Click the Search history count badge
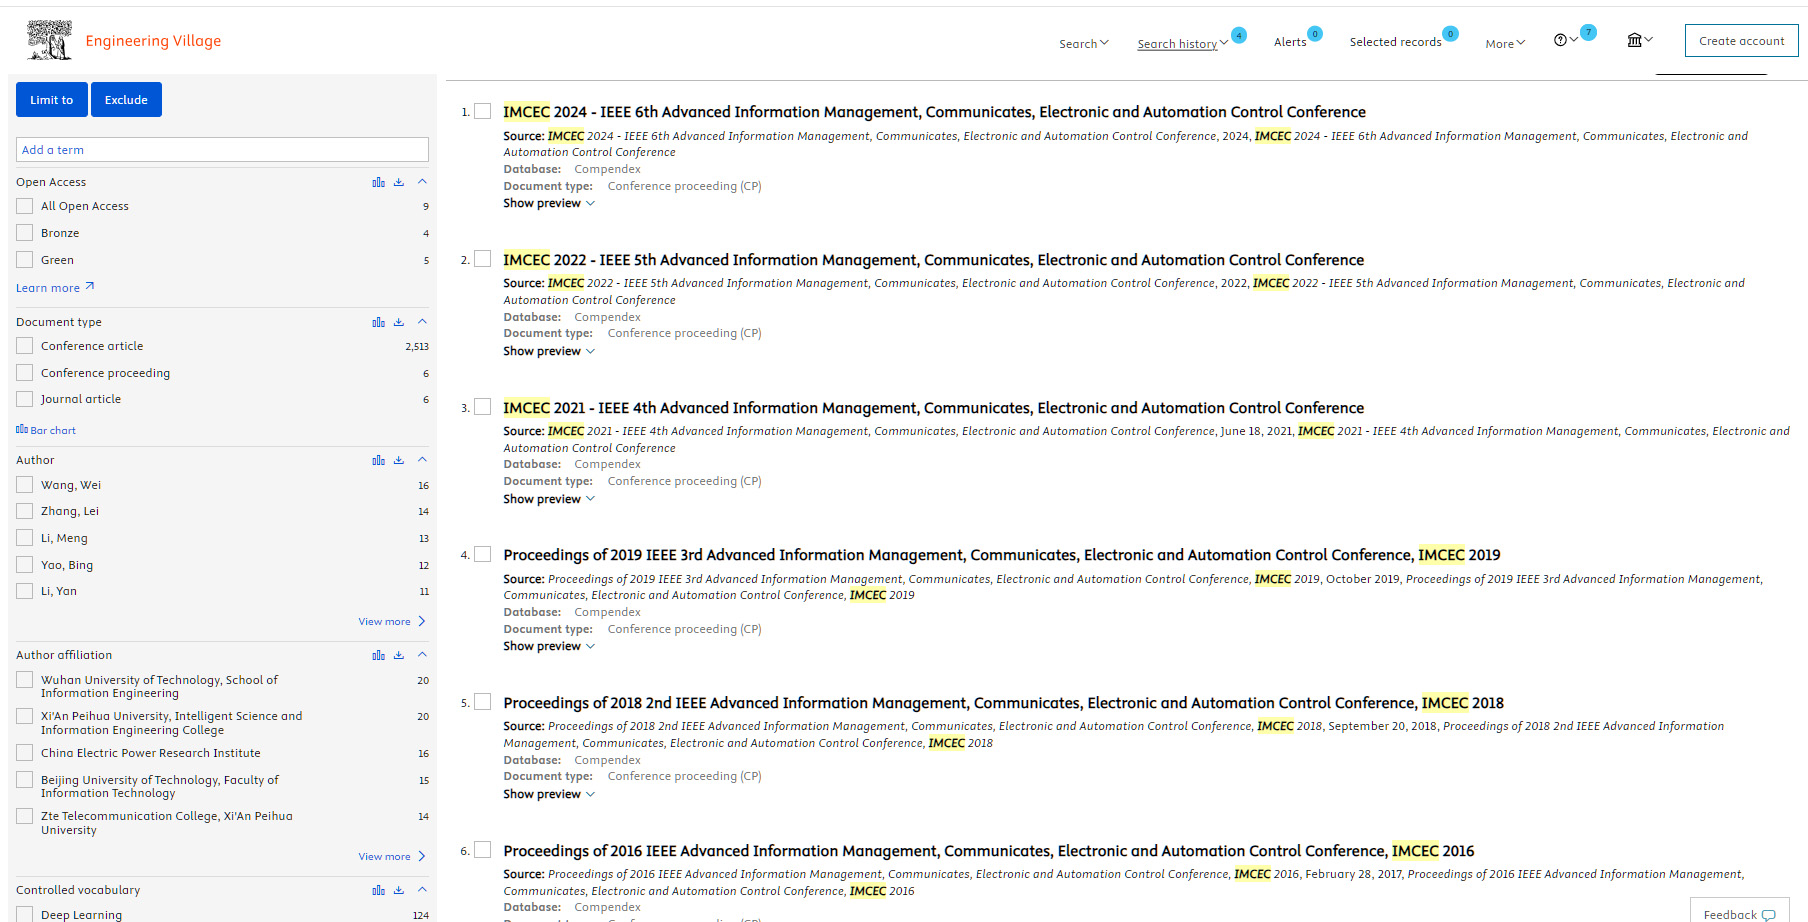1808x922 pixels. pyautogui.click(x=1239, y=35)
